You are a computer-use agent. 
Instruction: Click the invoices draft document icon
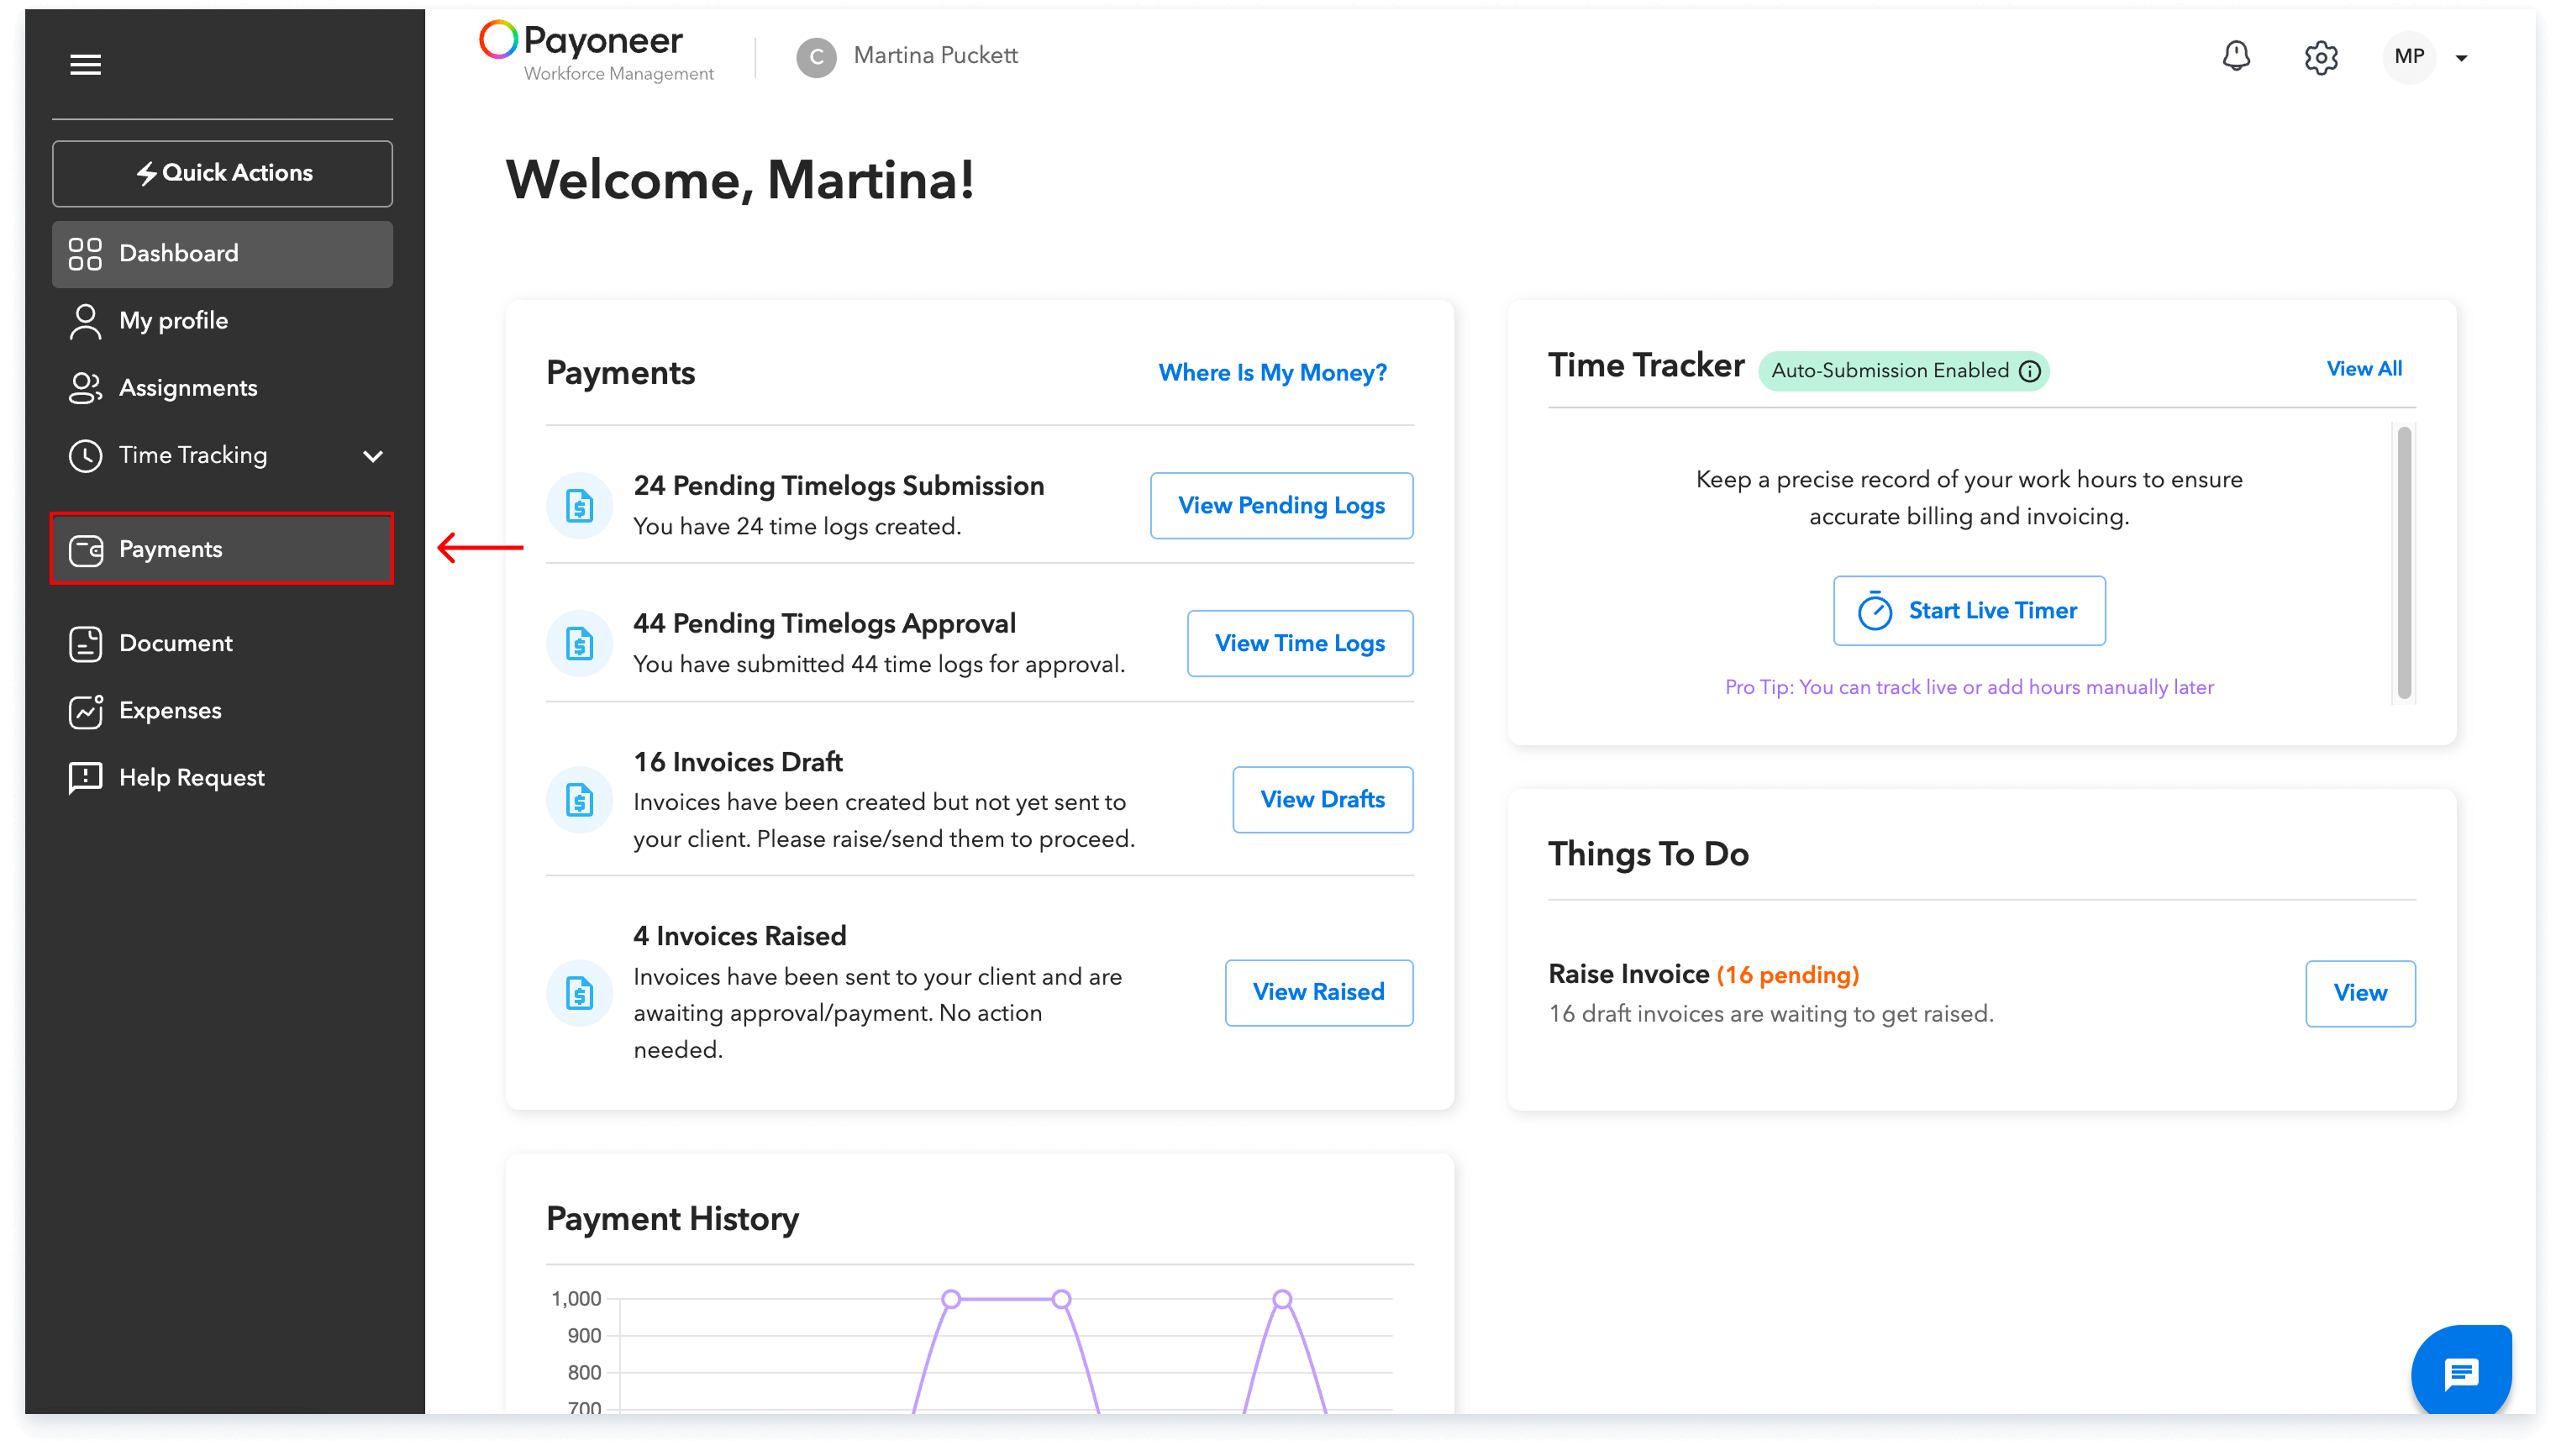pyautogui.click(x=579, y=800)
